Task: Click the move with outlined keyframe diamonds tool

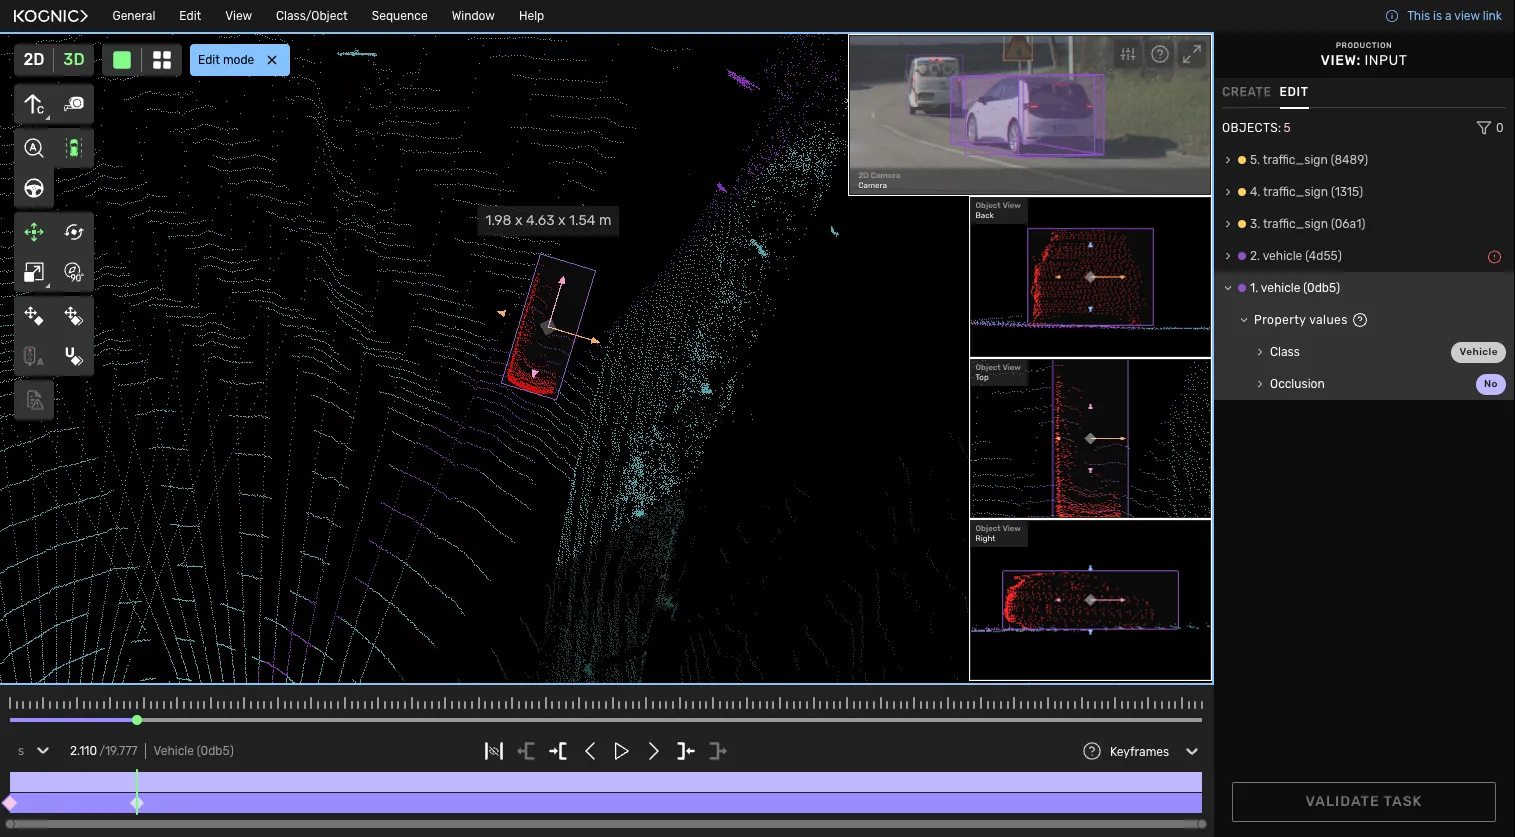Action: [74, 316]
